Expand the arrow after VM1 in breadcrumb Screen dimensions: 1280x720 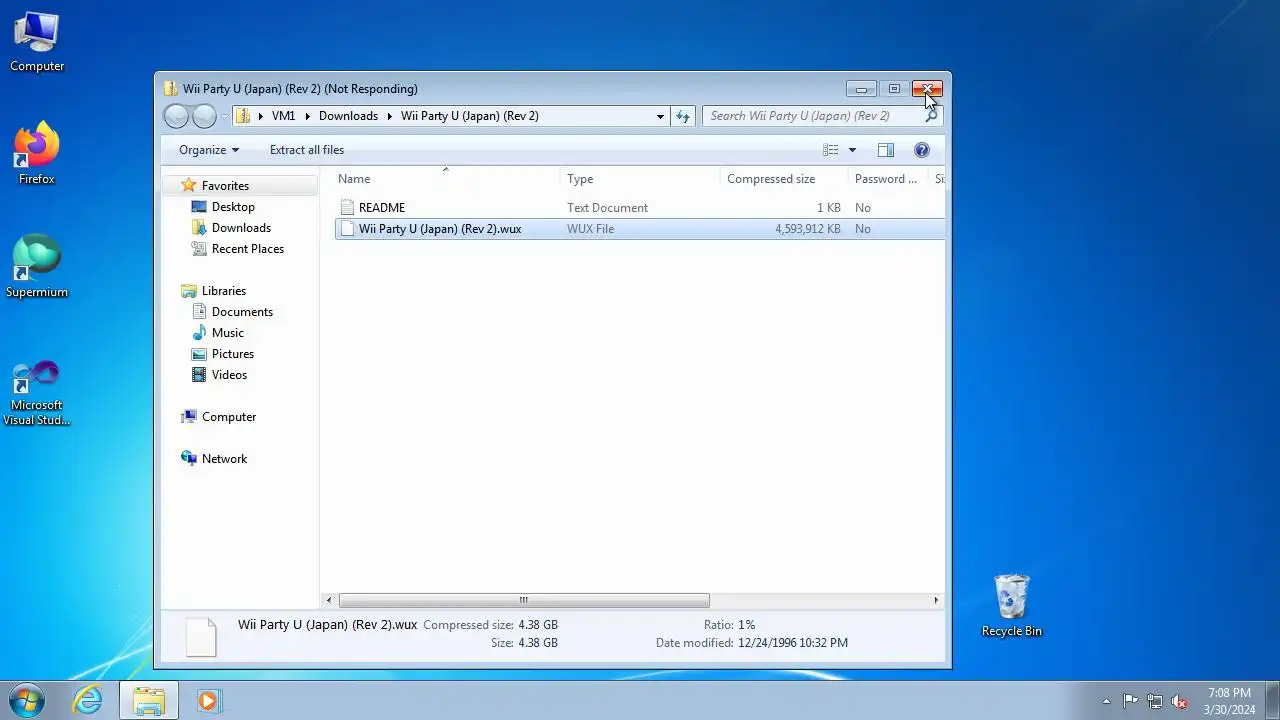[x=307, y=116]
